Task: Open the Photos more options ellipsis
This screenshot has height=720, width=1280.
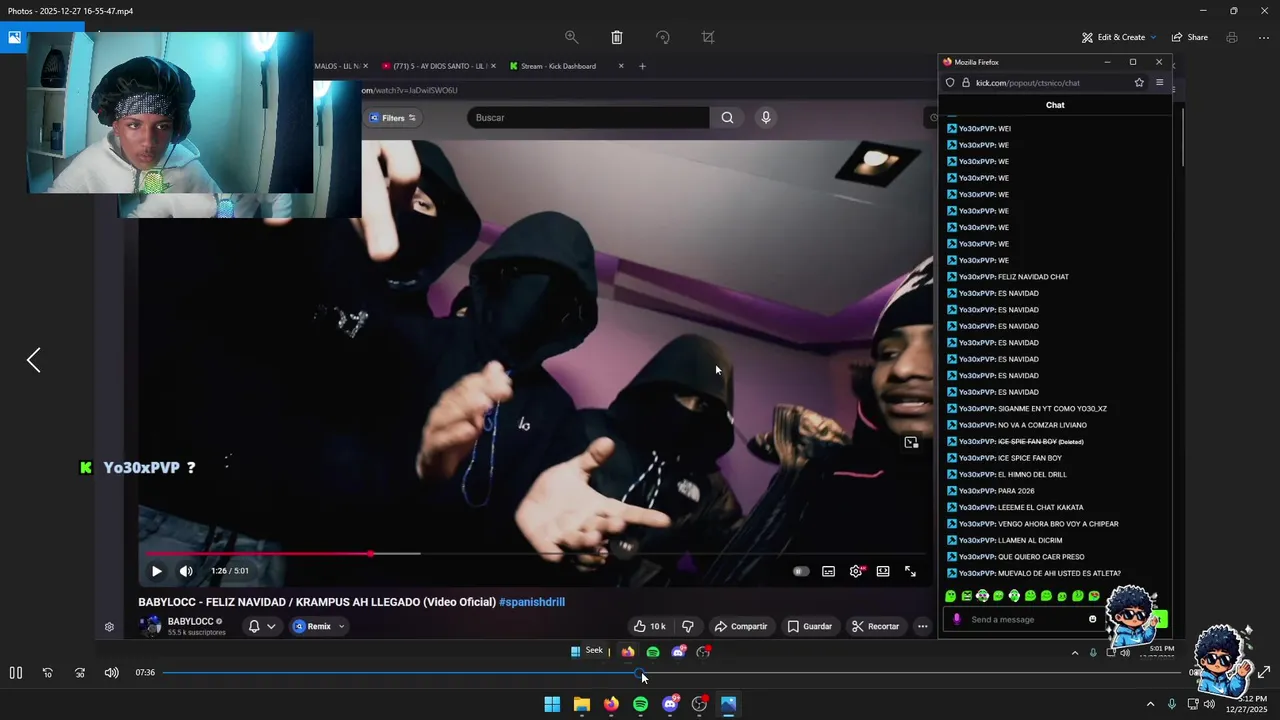Action: 1264,37
